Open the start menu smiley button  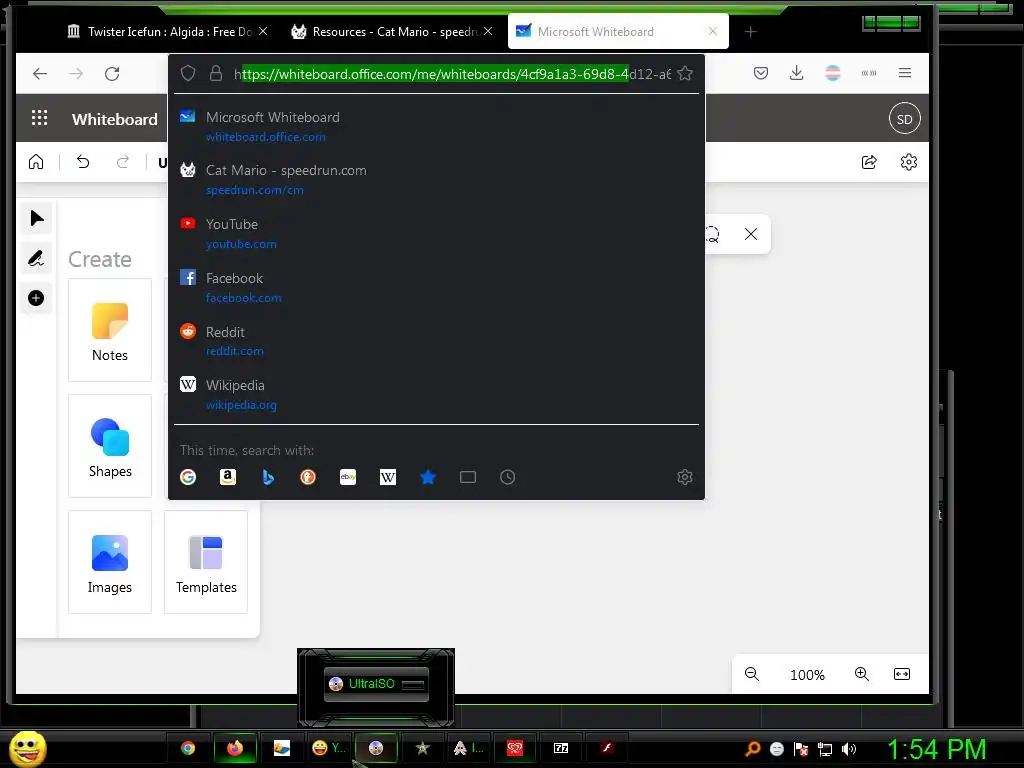point(27,748)
